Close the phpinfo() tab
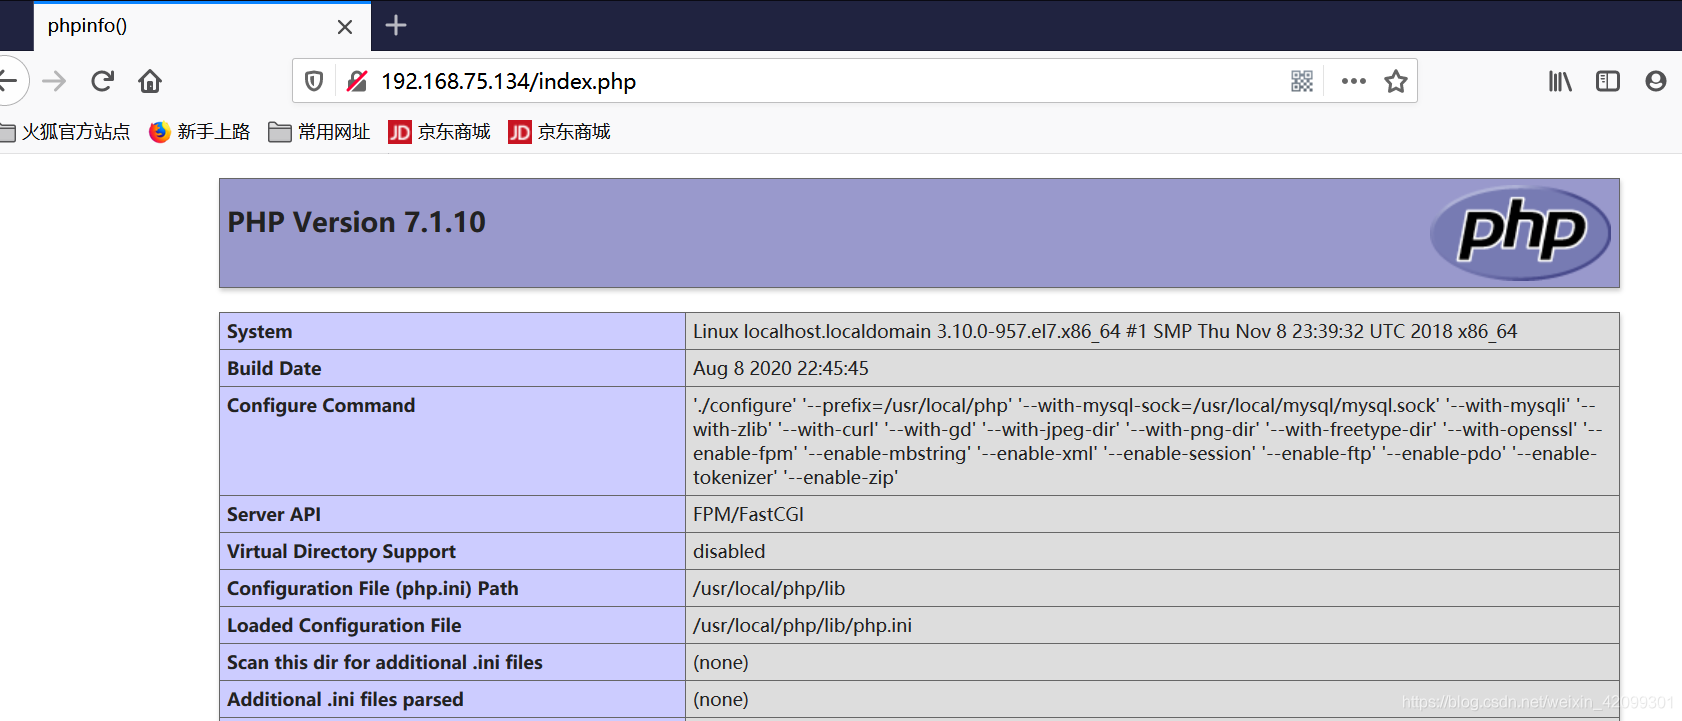The width and height of the screenshot is (1682, 721). [345, 27]
